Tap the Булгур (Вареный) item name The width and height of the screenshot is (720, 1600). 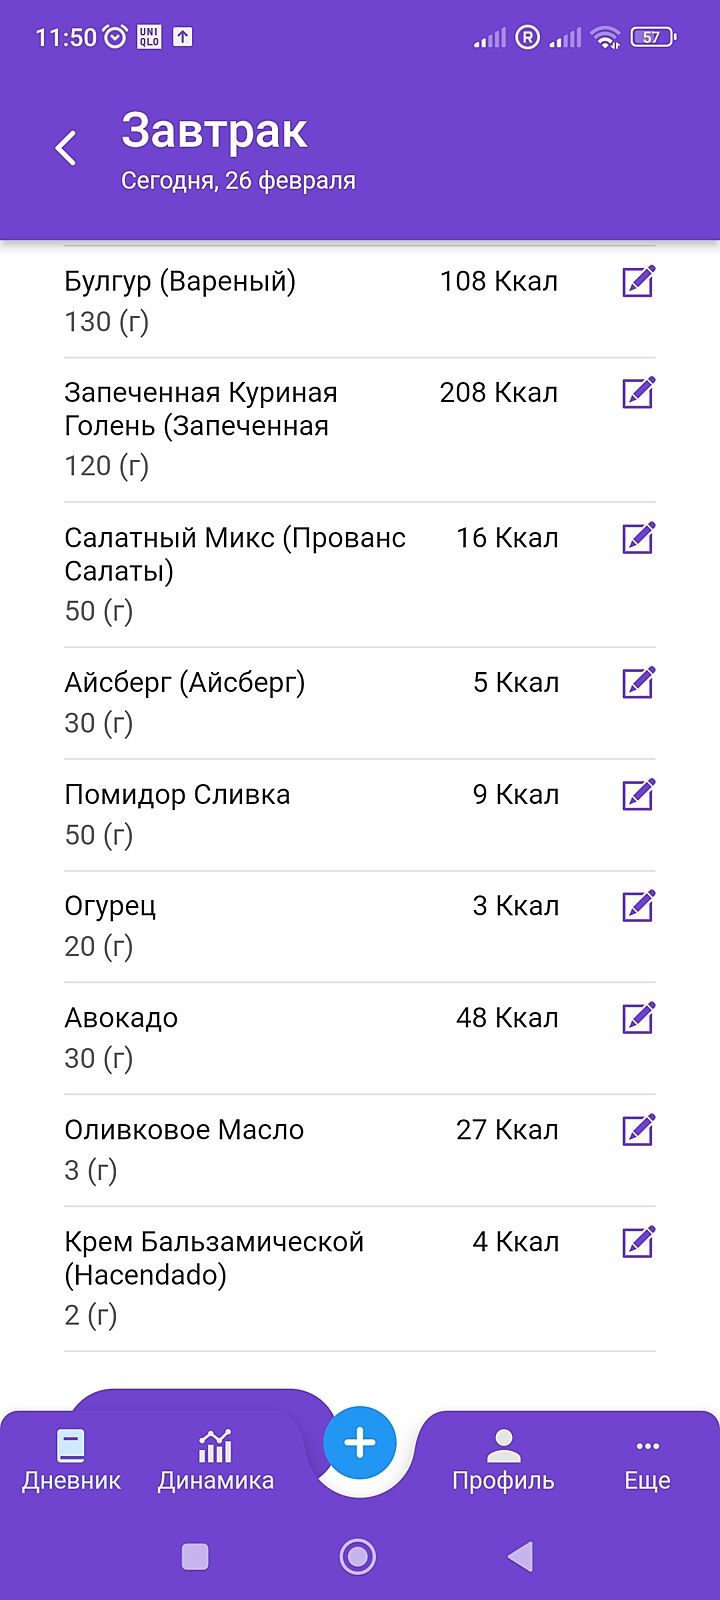pos(180,282)
